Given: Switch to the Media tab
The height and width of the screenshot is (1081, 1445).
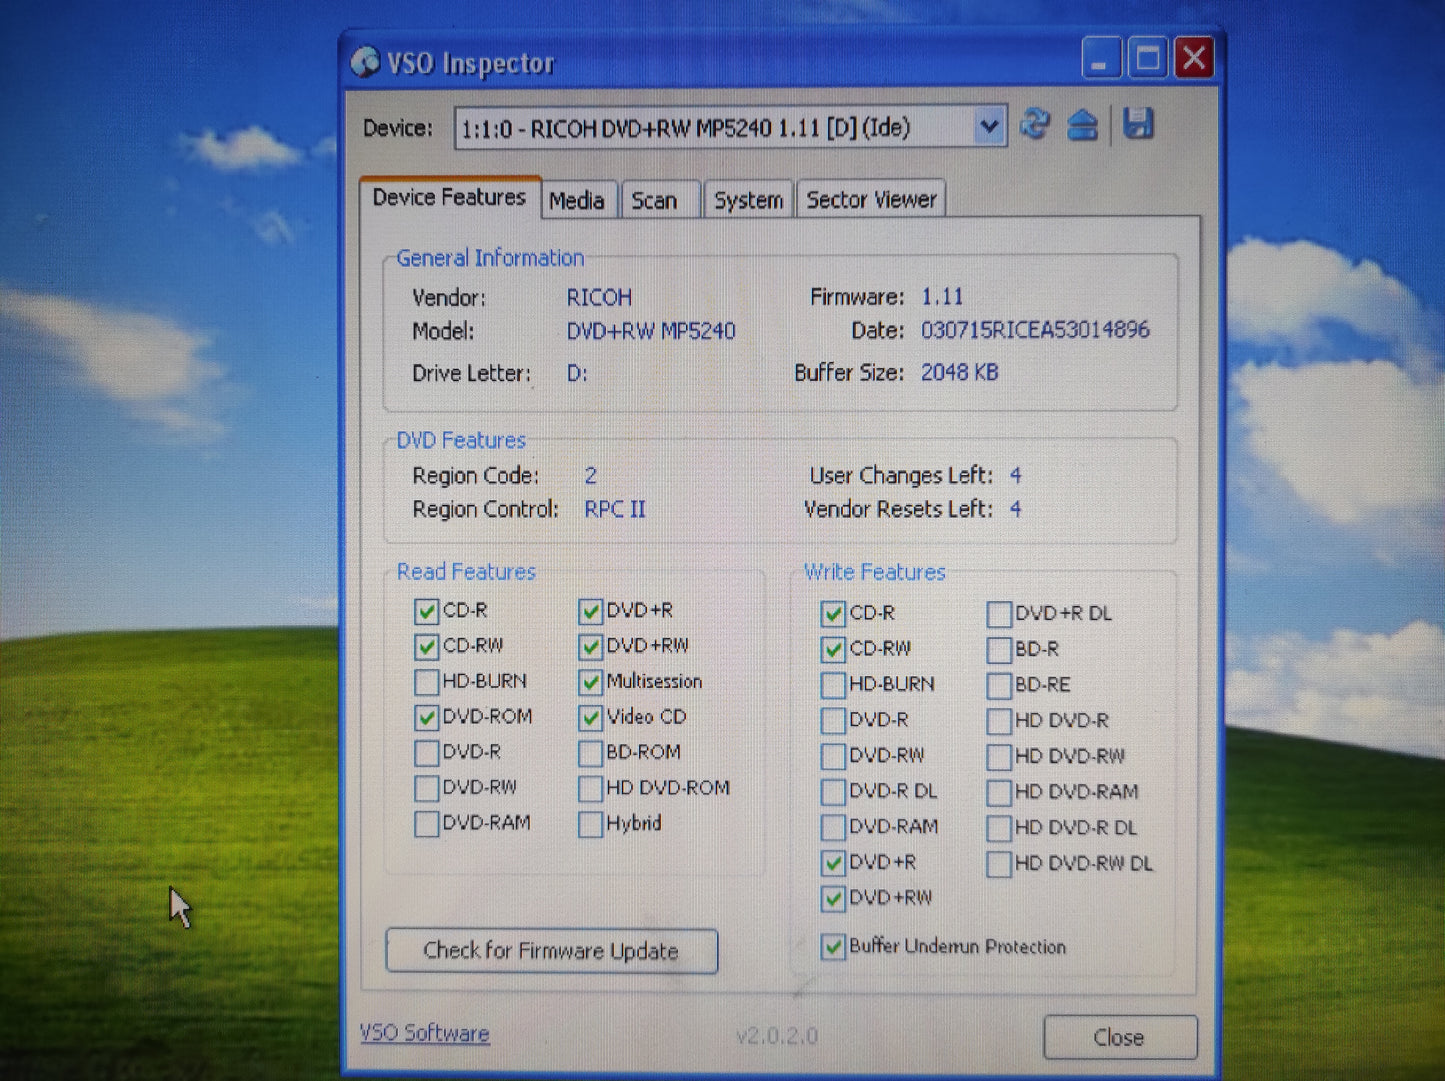Looking at the screenshot, I should pos(576,201).
